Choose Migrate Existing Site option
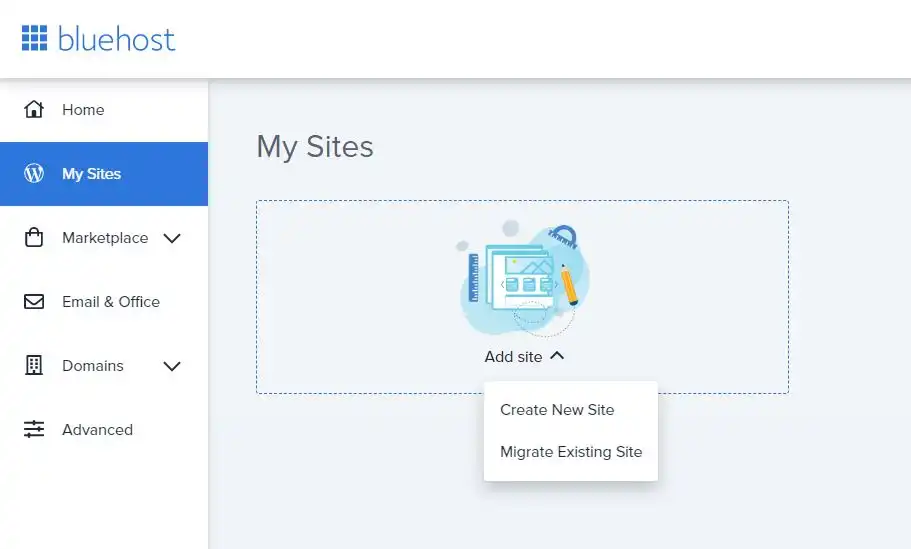Image resolution: width=911 pixels, height=549 pixels. click(571, 451)
